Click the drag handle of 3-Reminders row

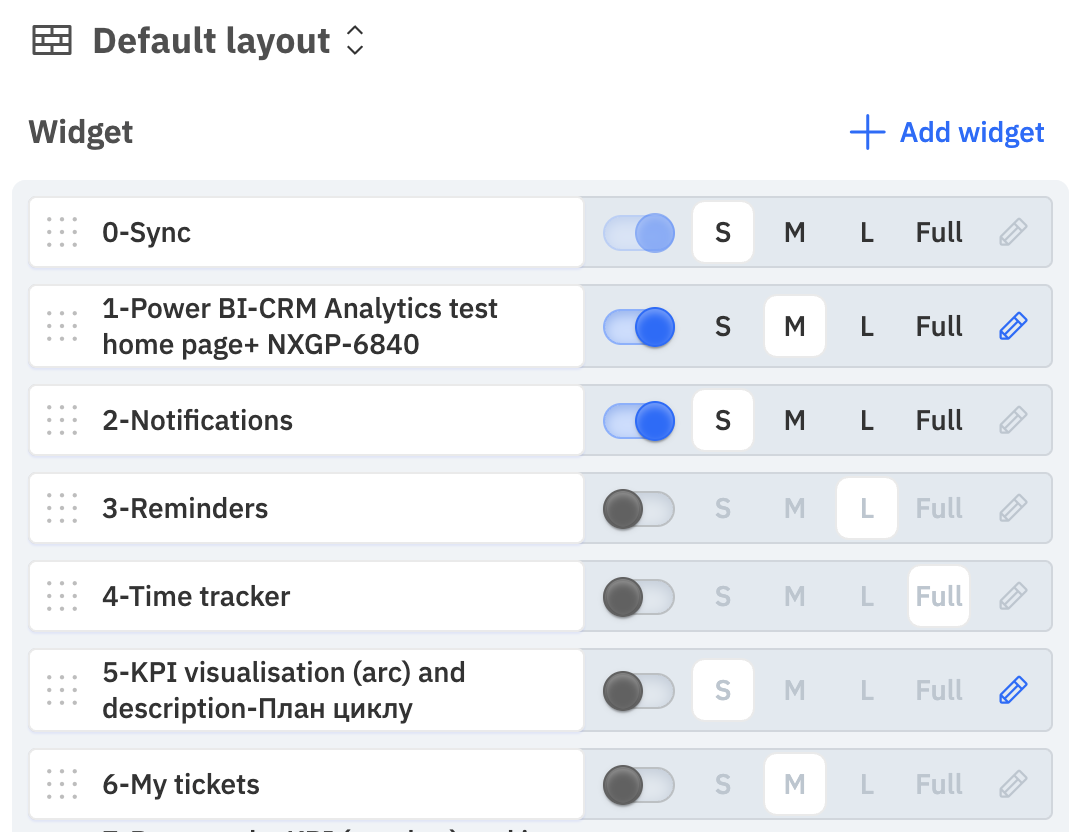click(62, 508)
